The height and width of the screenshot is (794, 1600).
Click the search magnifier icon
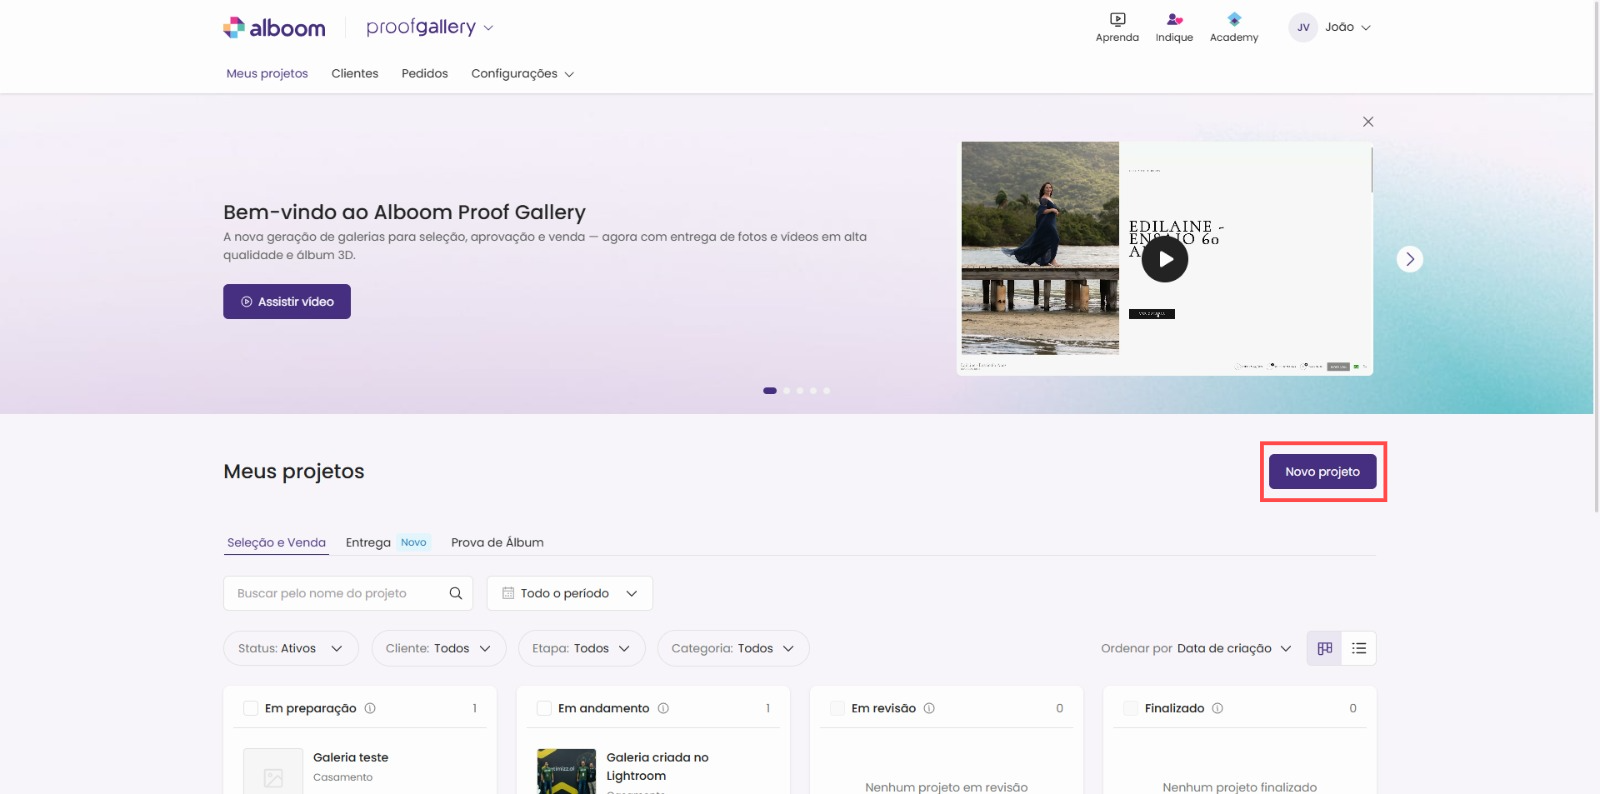coord(456,593)
